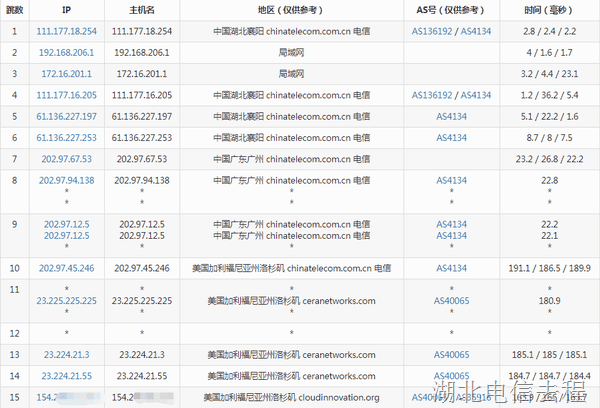Select time value 23.2 / 26.8 / 22.2
The width and height of the screenshot is (600, 408).
pos(549,159)
